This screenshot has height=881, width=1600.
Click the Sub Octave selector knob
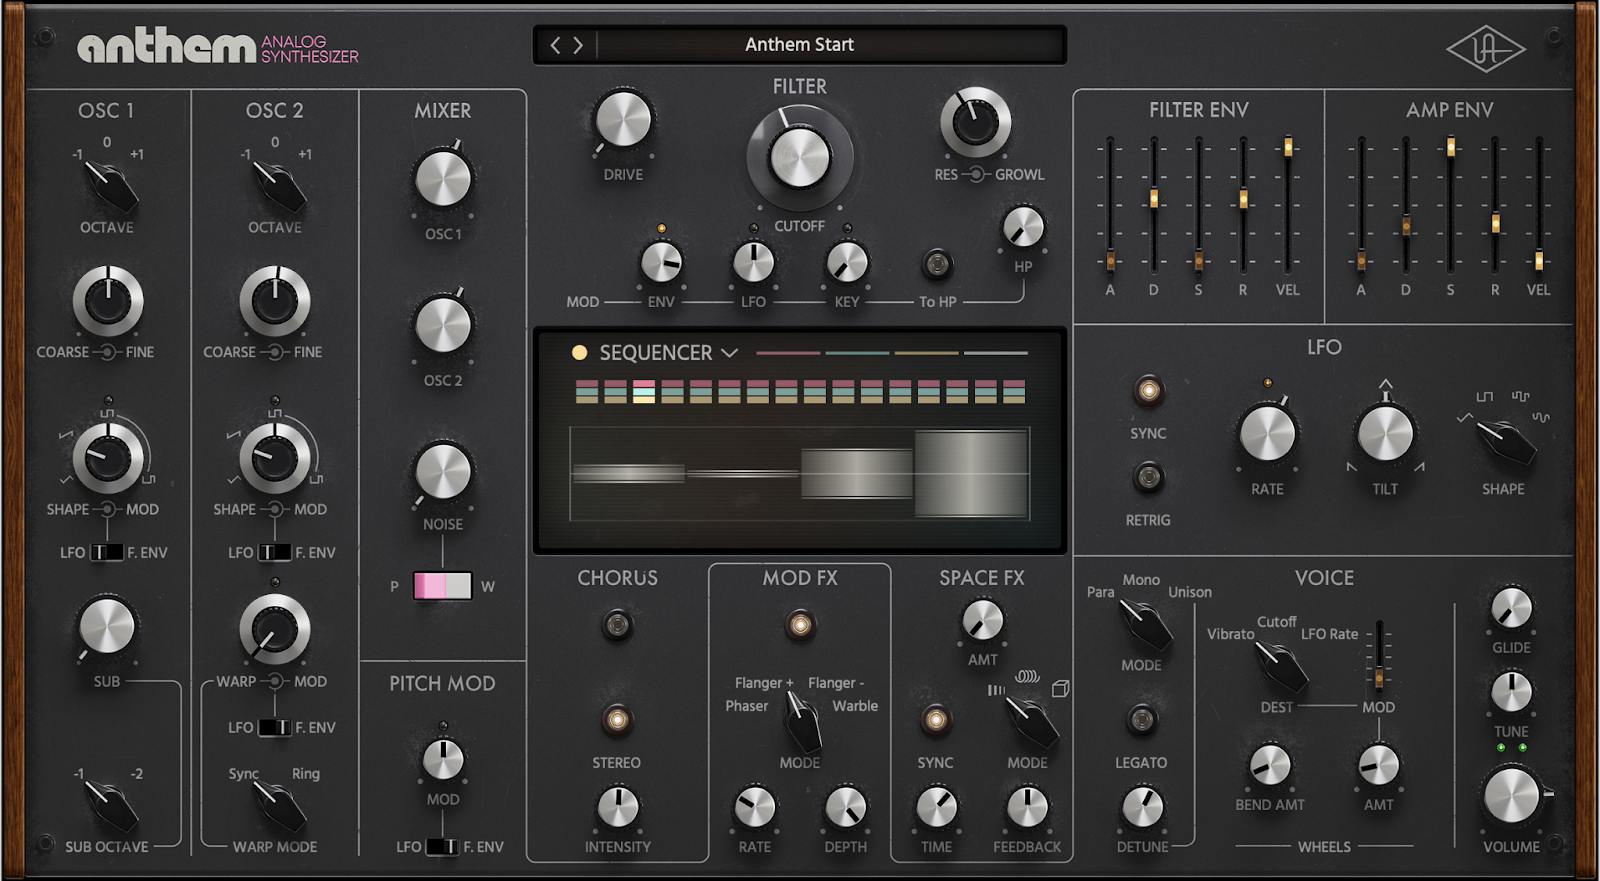tap(110, 806)
